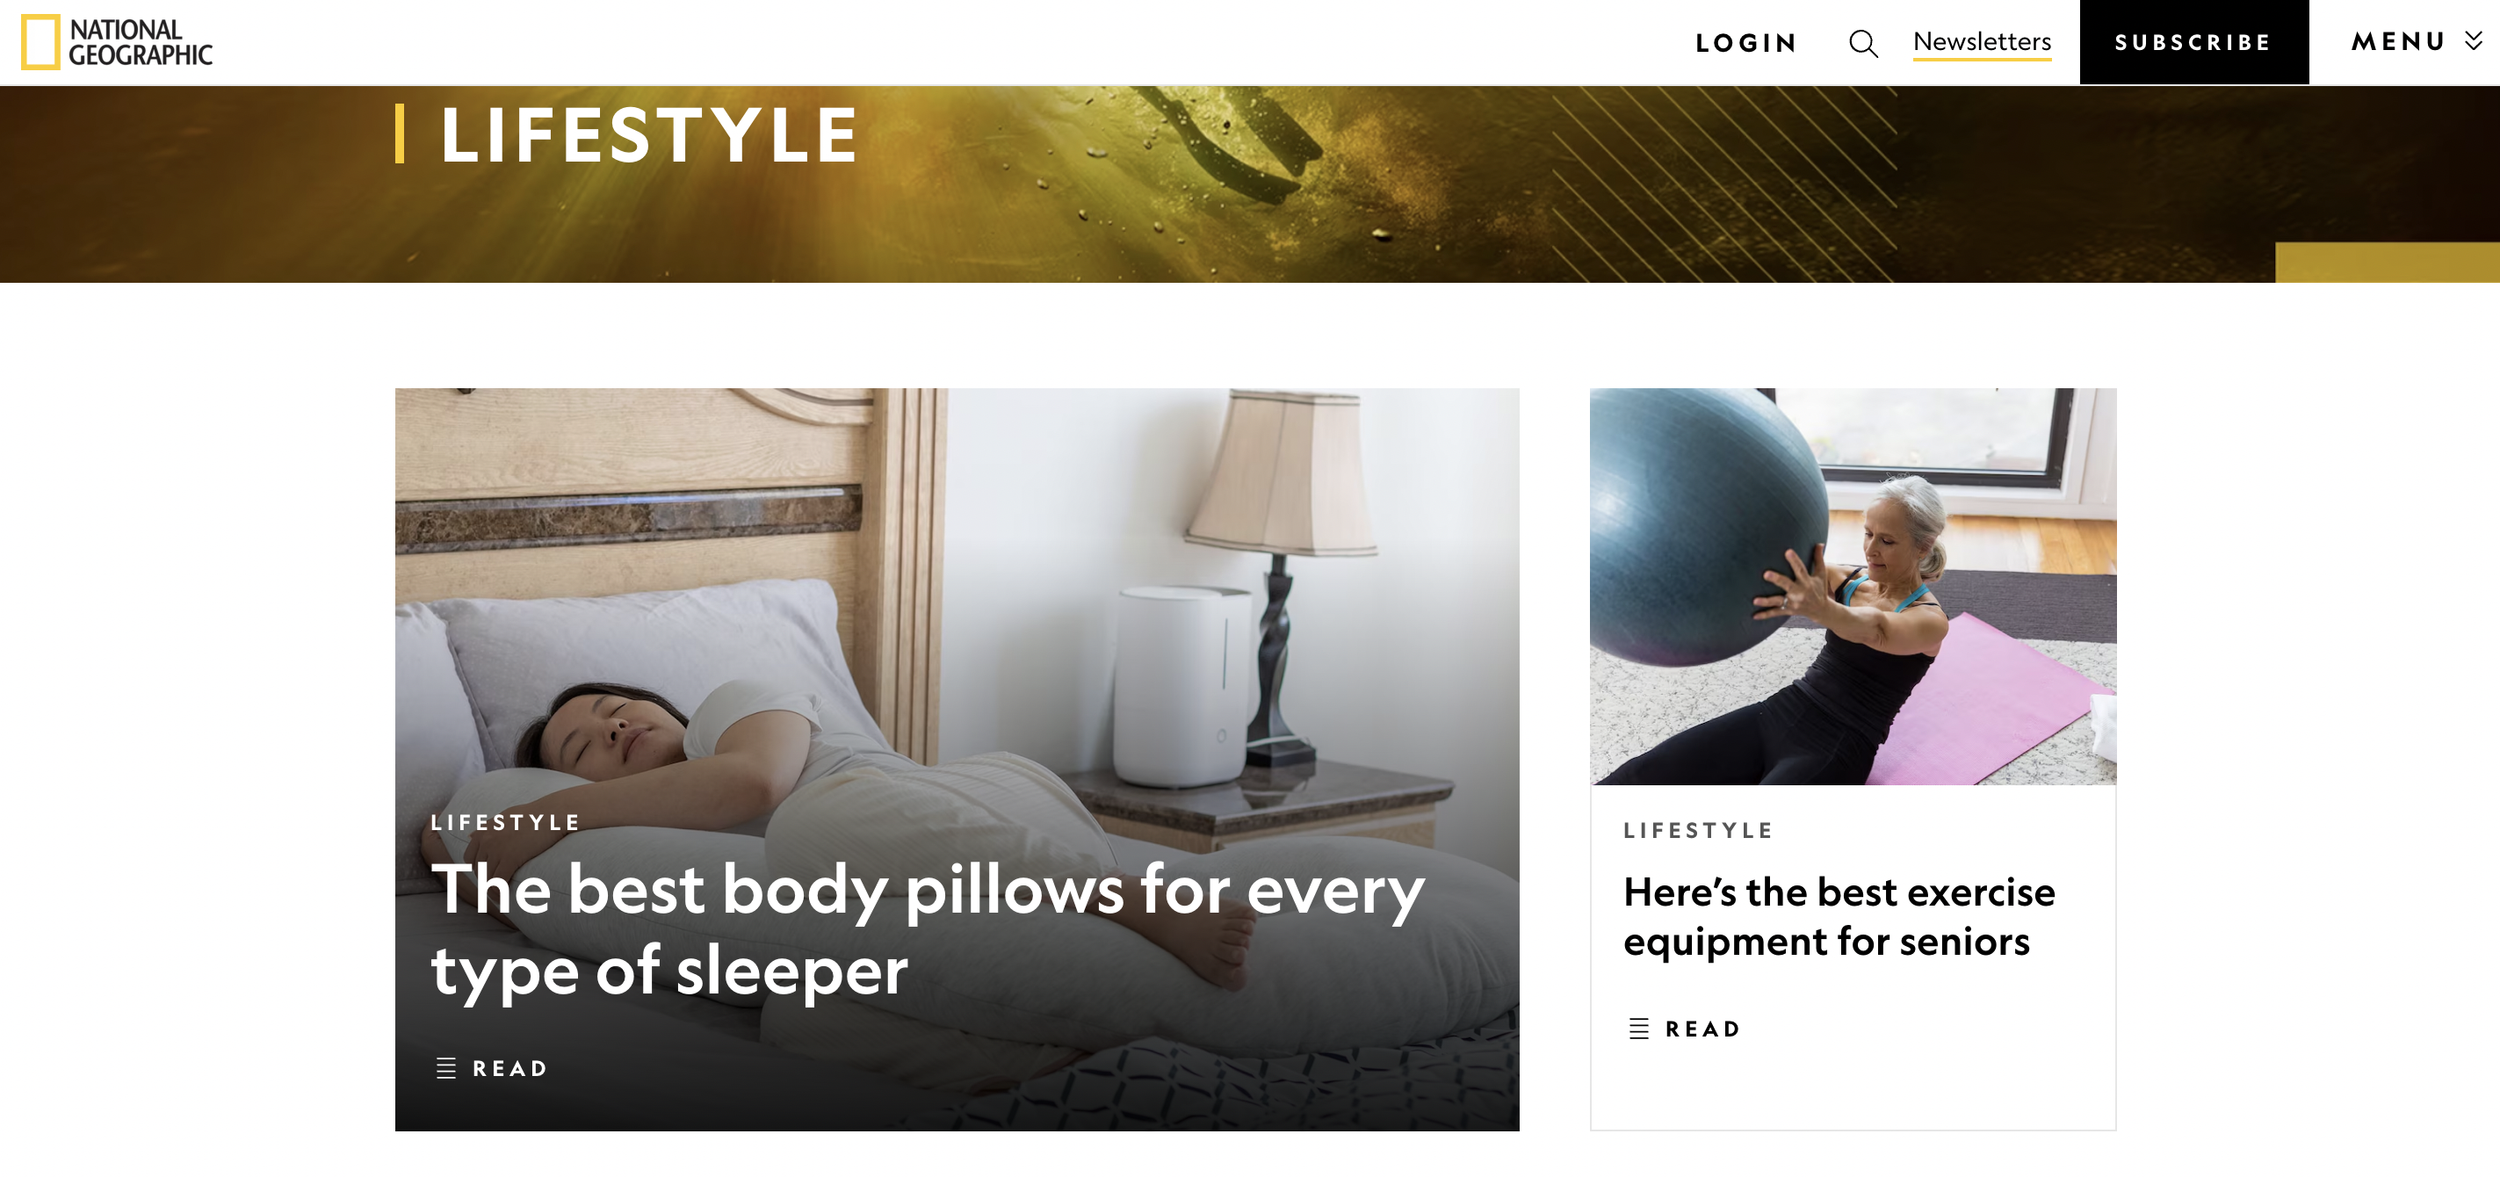Screen dimensions: 2500x1177
Task: Click the gold rectangle at the banner's corner
Action: click(2387, 262)
